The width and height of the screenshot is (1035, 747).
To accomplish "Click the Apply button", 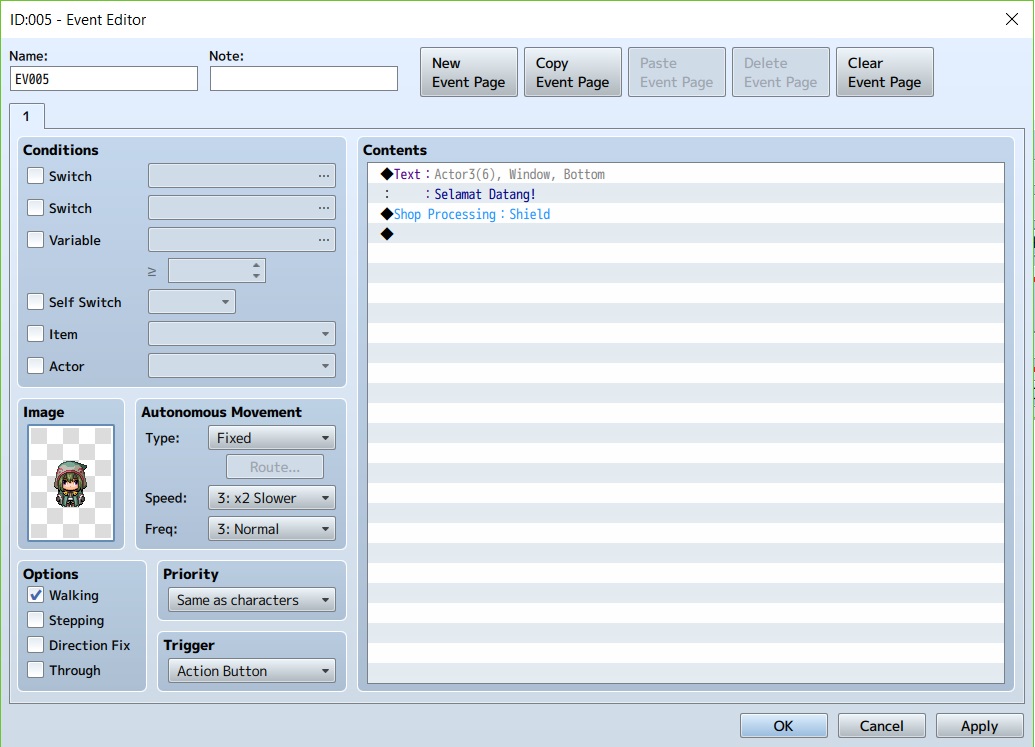I will tap(980, 726).
